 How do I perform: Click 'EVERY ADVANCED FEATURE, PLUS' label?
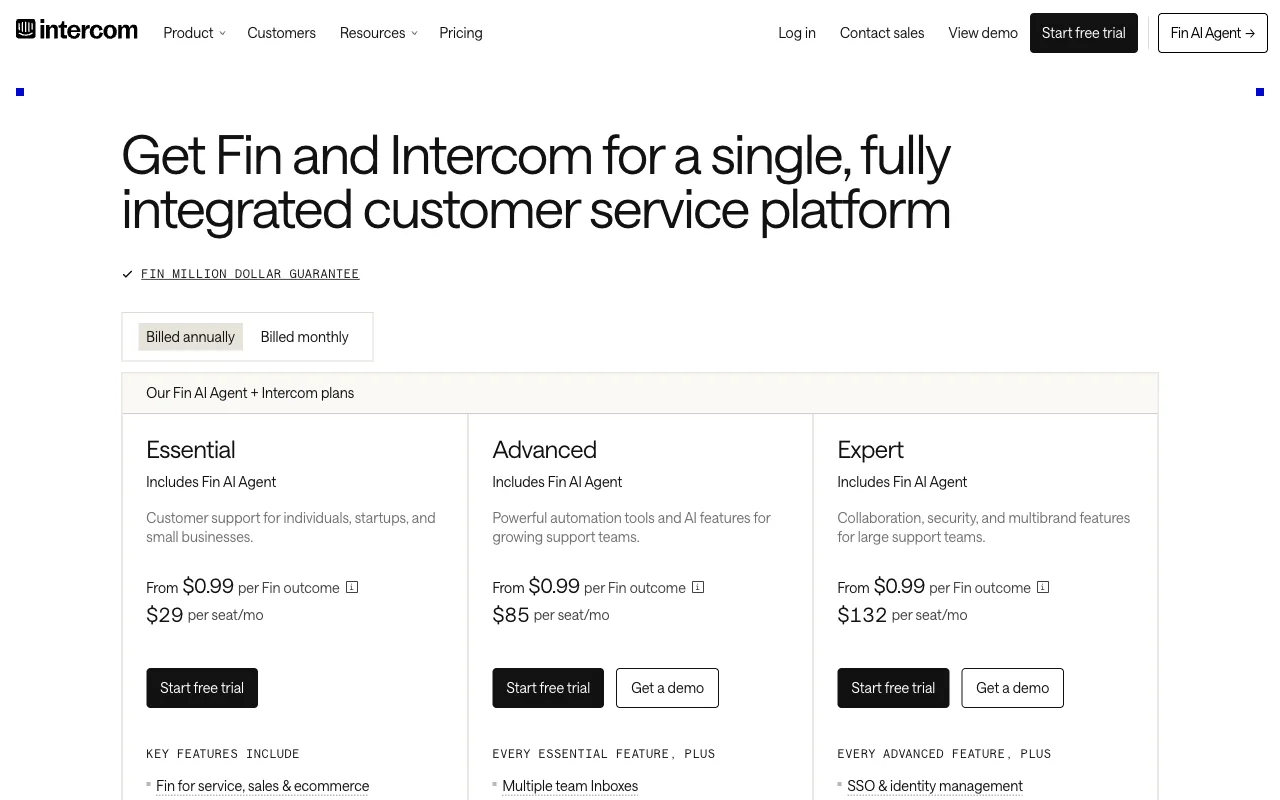pos(944,754)
